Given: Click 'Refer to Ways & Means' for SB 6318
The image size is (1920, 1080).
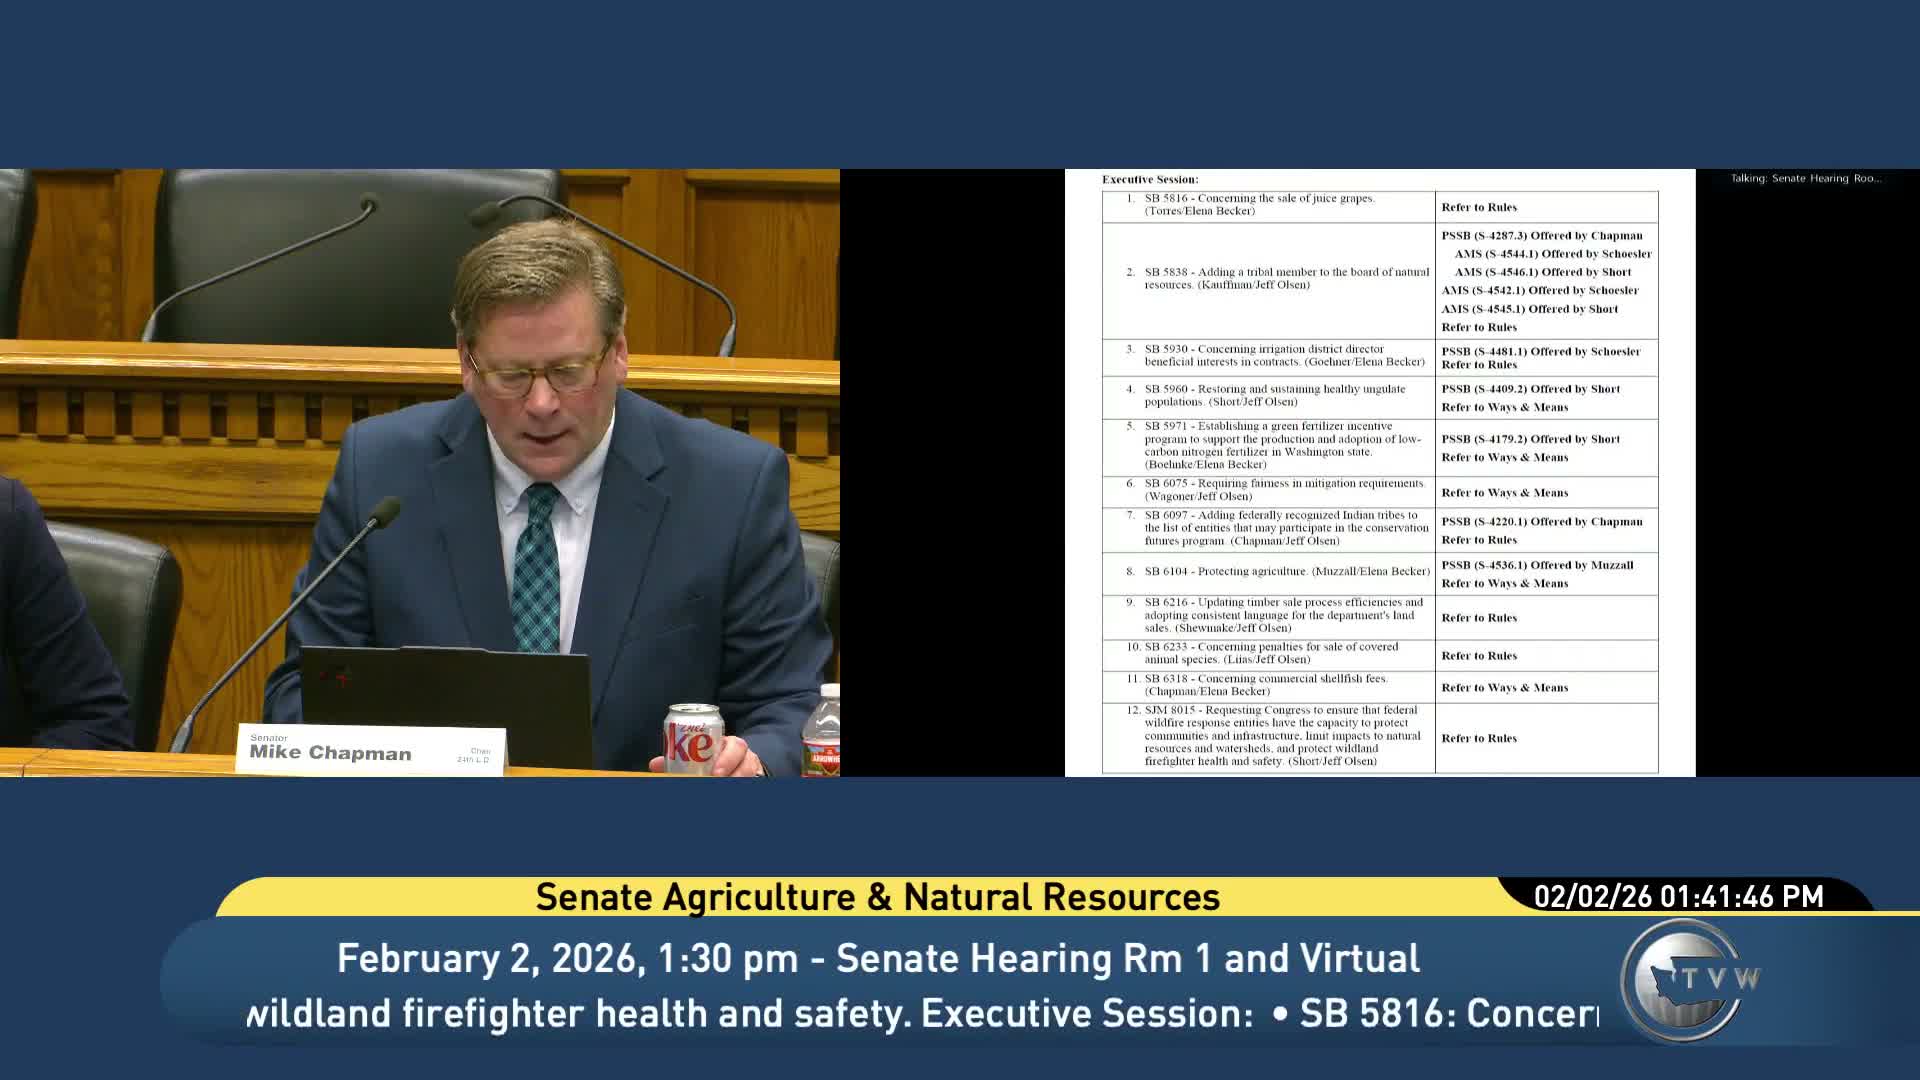Looking at the screenshot, I should (x=1504, y=688).
